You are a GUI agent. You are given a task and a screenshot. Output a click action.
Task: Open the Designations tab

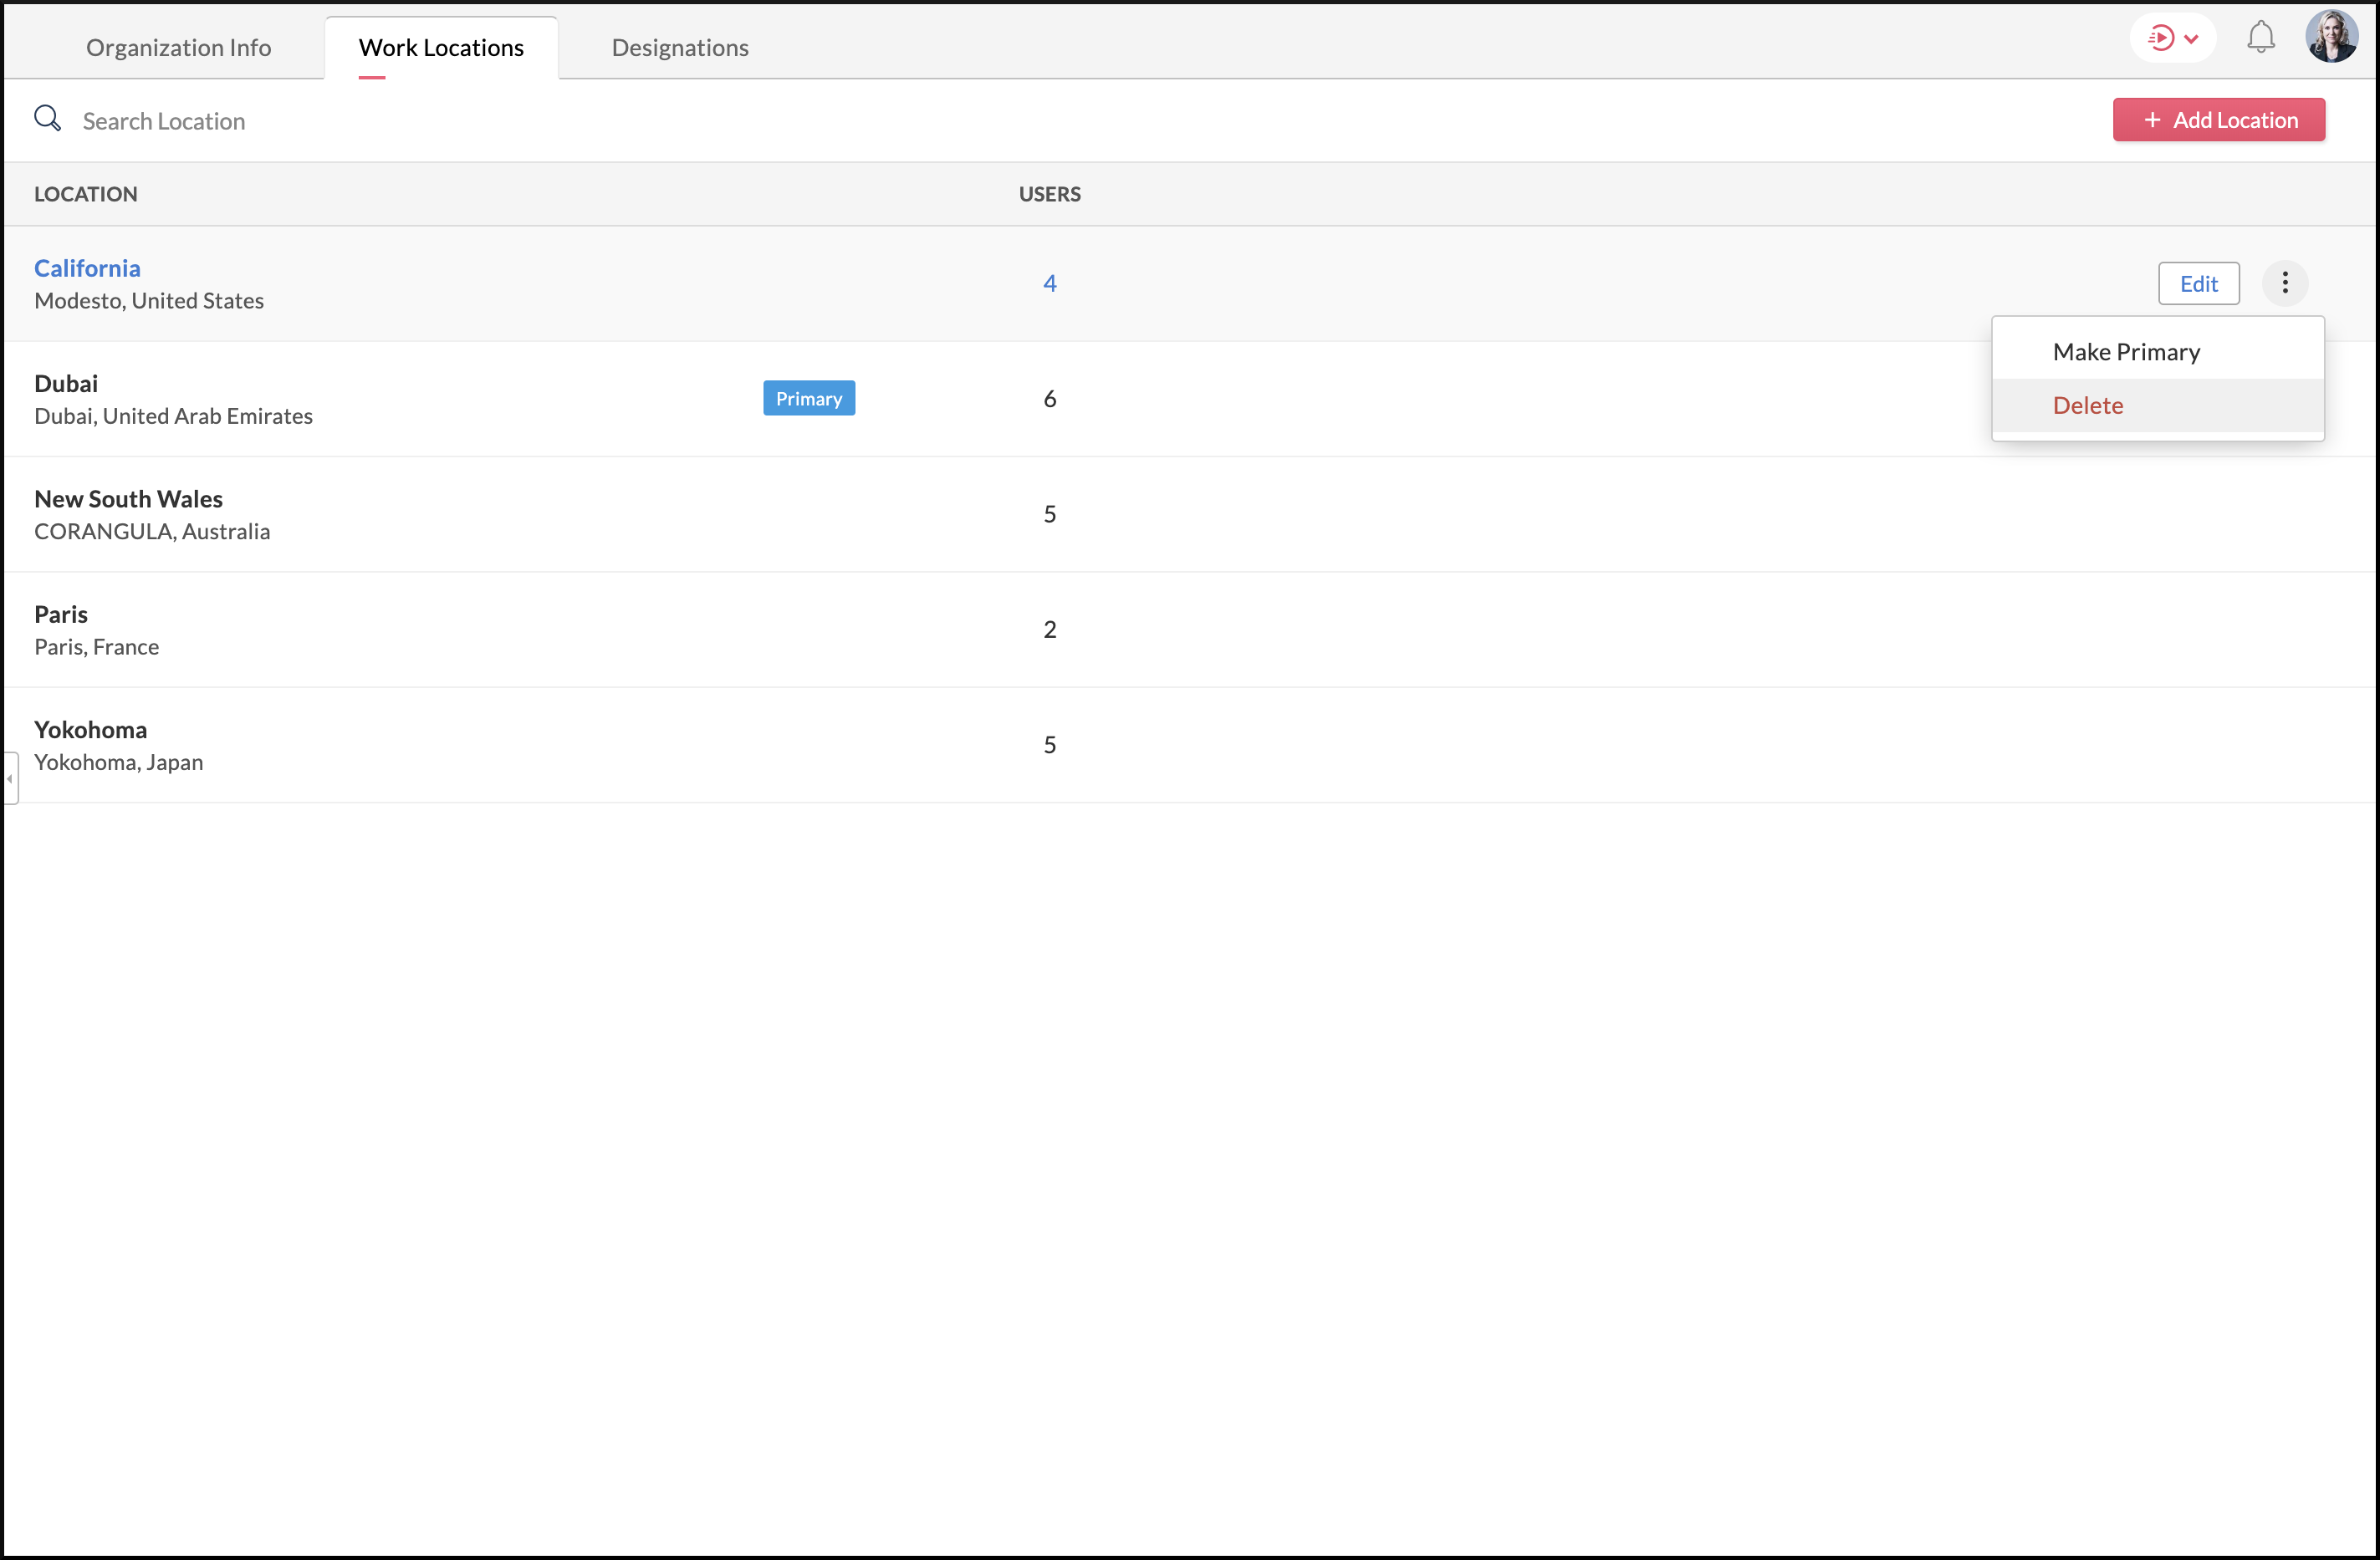(680, 47)
